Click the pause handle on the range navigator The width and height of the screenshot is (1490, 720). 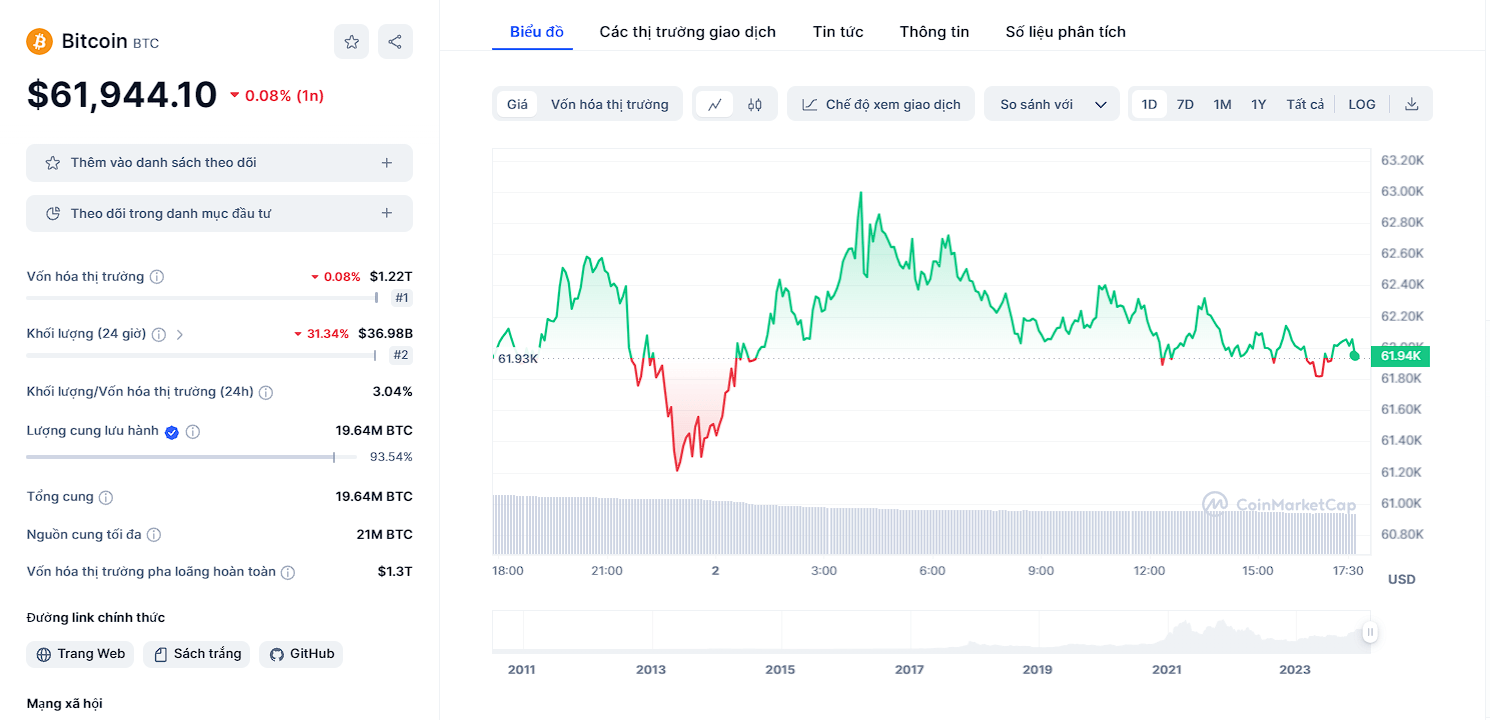click(1370, 632)
